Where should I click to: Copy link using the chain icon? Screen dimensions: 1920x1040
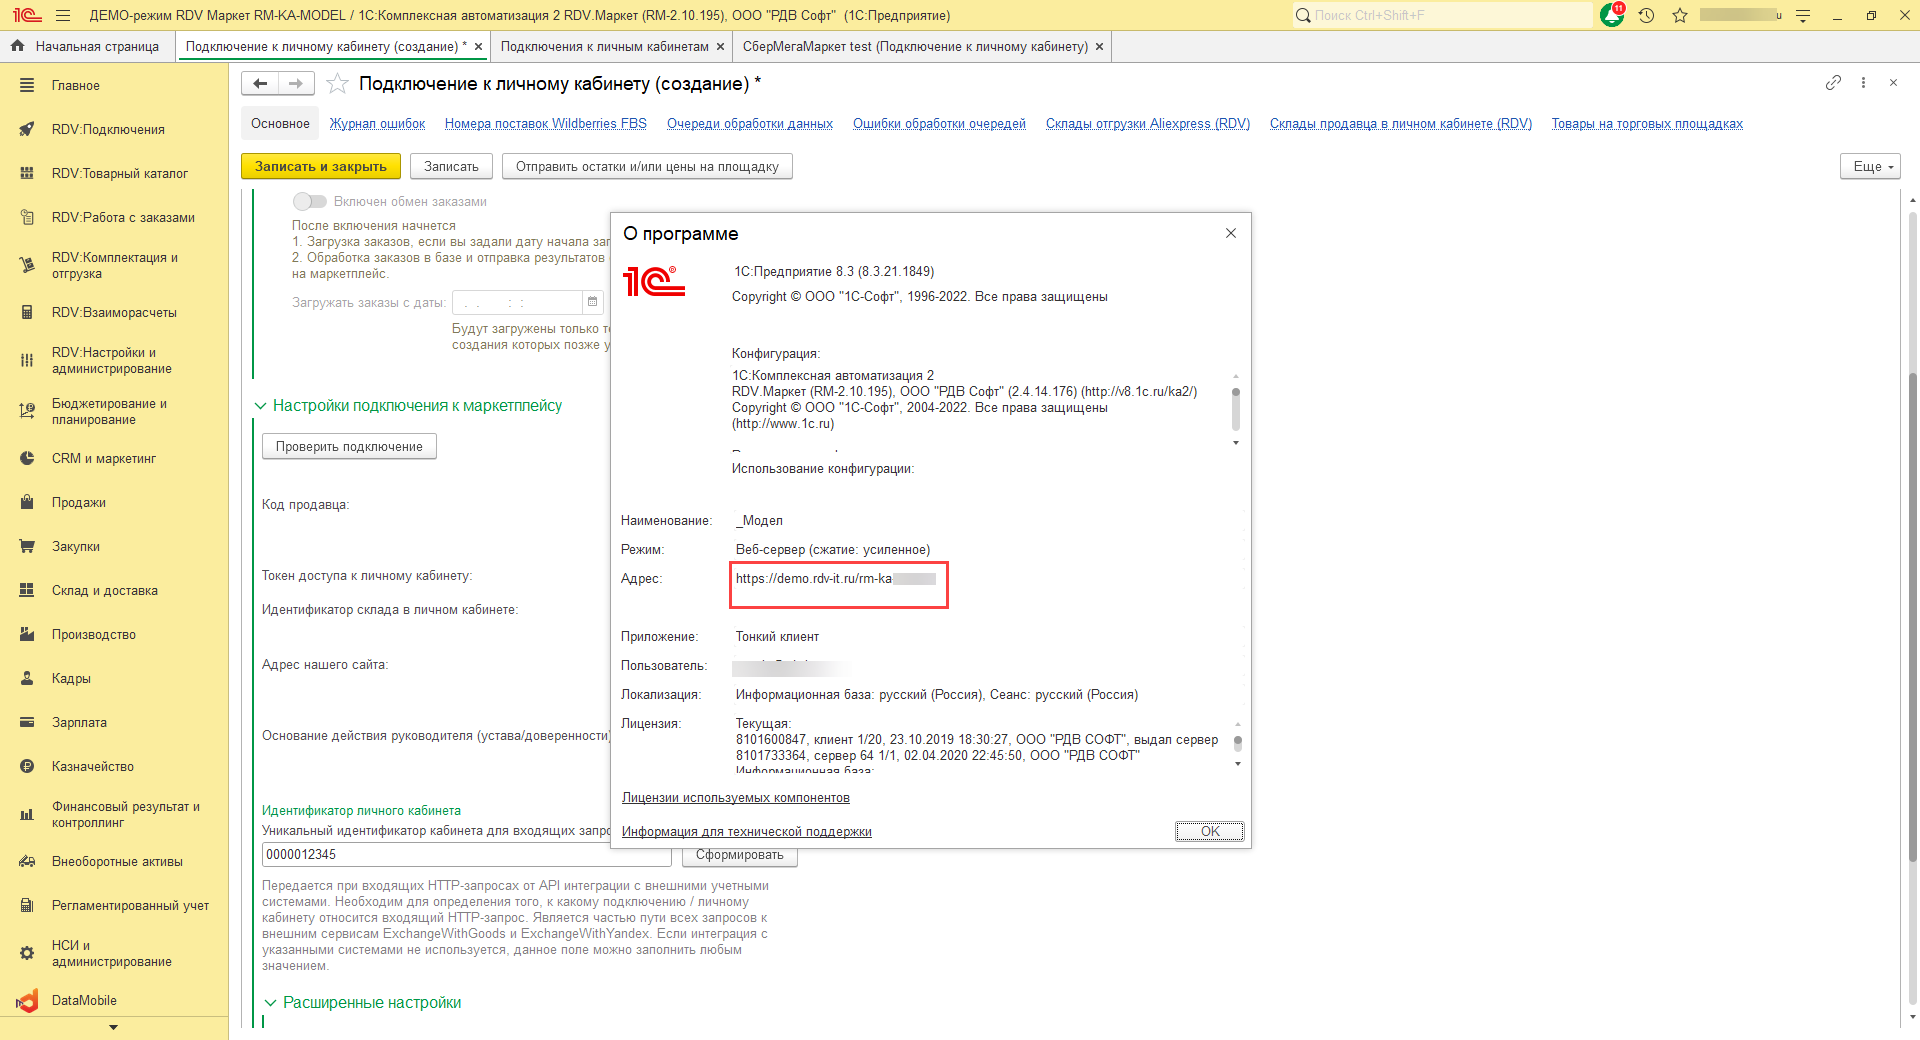point(1832,83)
